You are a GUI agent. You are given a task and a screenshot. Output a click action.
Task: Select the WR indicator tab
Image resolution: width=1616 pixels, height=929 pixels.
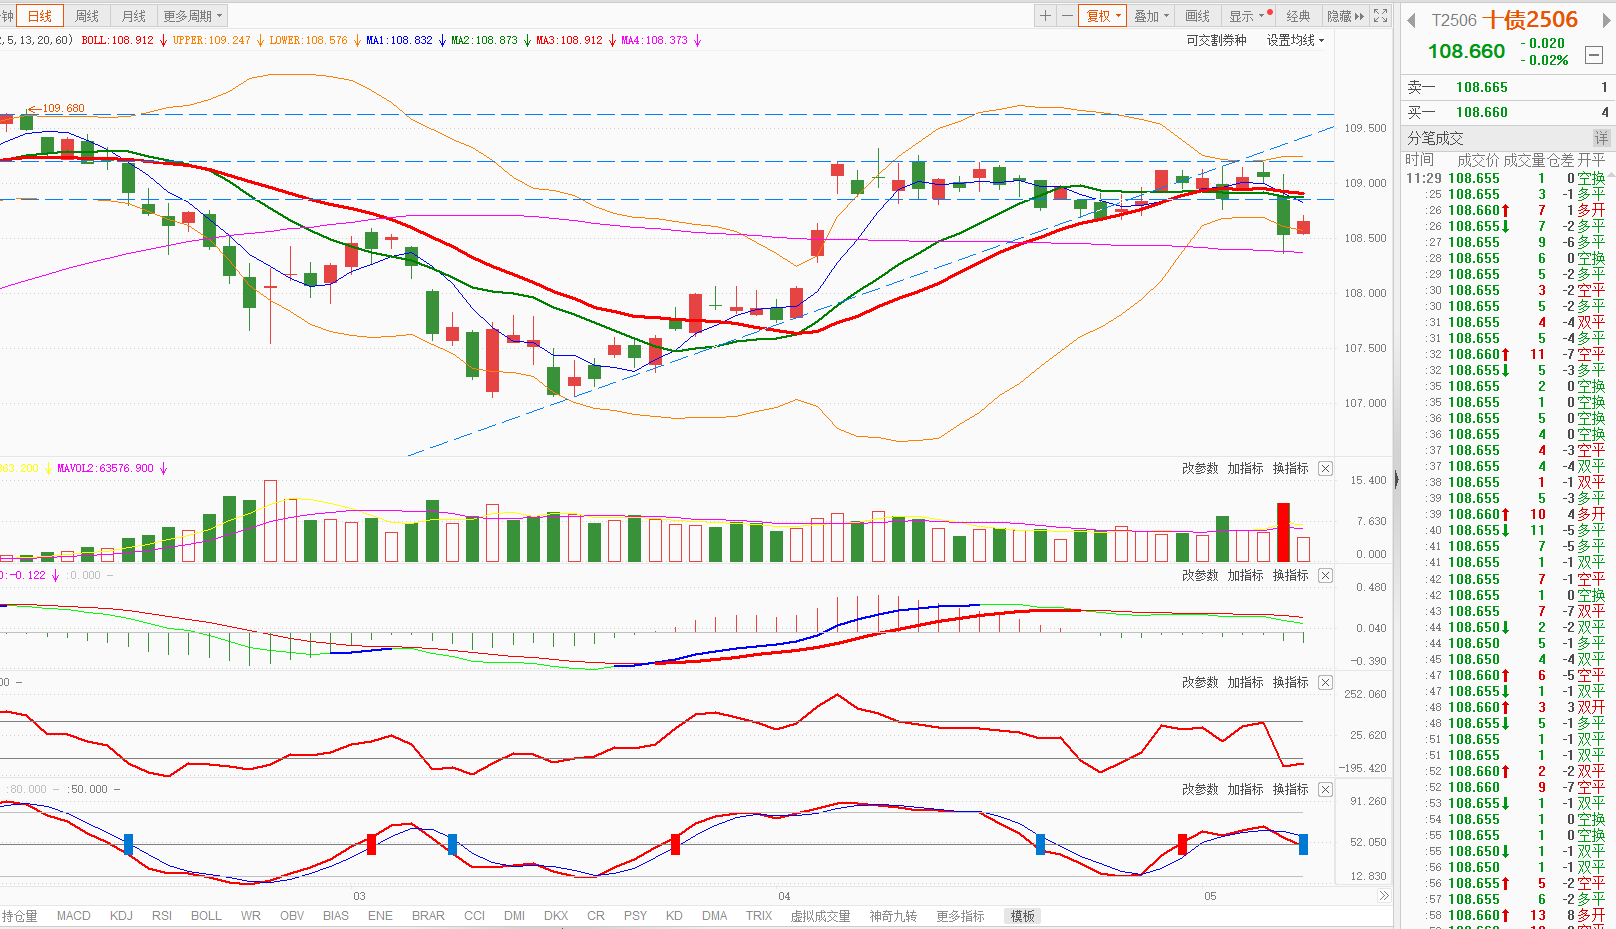click(250, 916)
